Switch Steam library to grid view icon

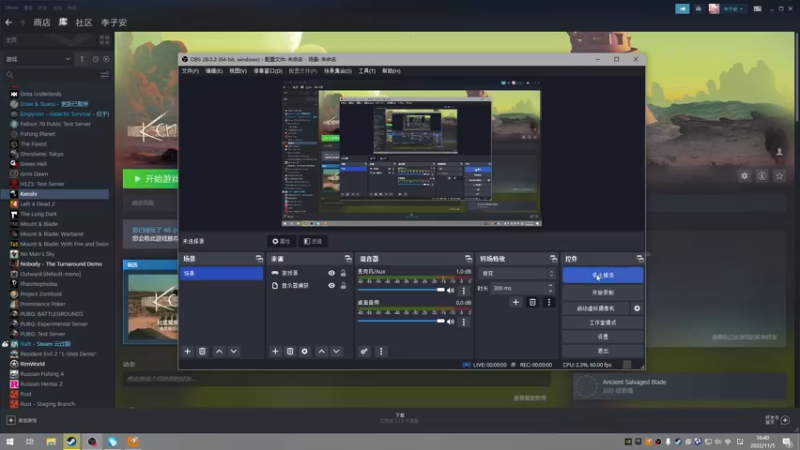(105, 40)
